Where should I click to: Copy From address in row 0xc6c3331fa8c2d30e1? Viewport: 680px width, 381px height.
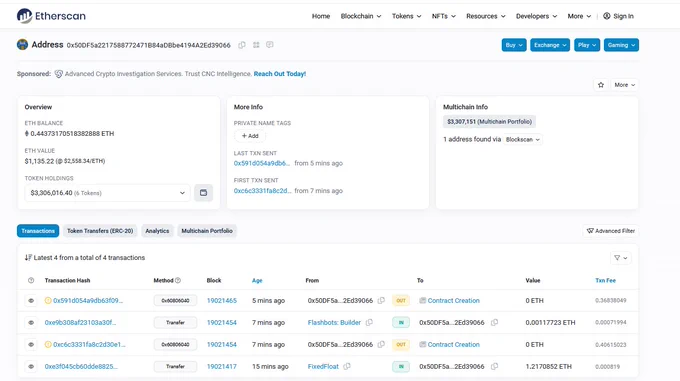(381, 345)
